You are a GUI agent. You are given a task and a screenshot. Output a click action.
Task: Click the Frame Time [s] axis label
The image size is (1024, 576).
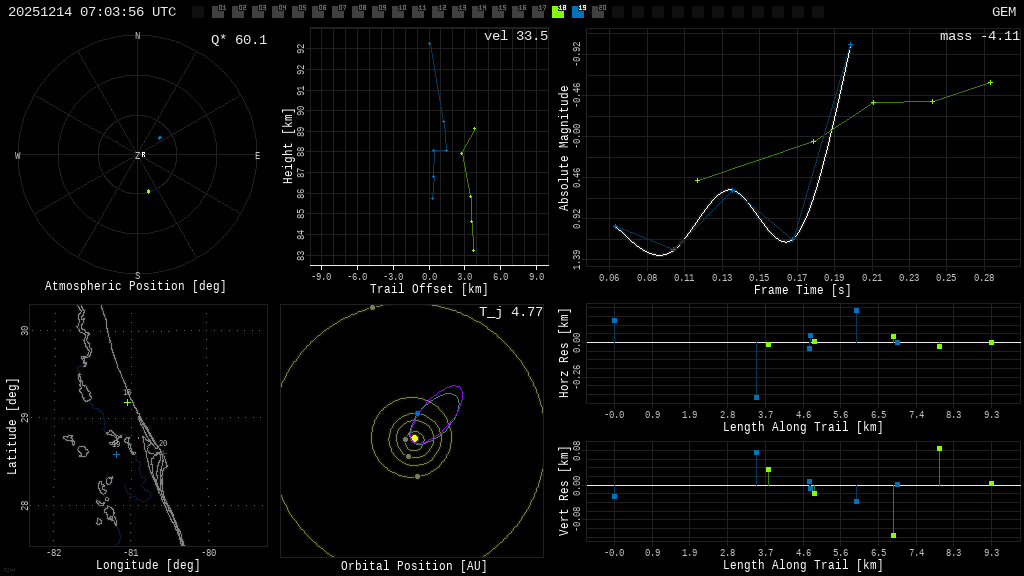point(803,290)
